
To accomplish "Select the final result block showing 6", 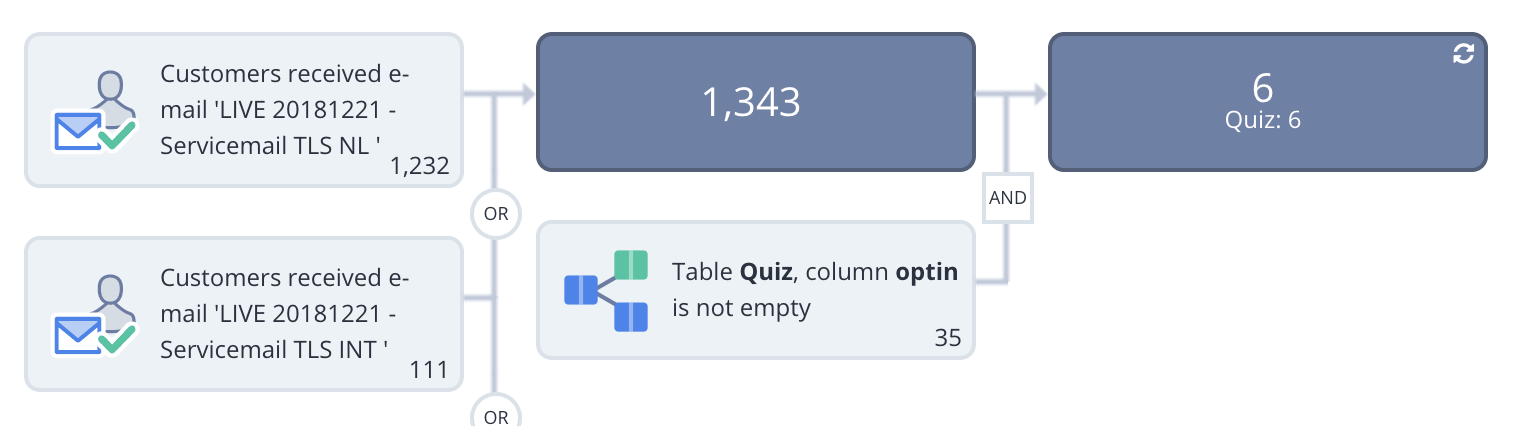I will pos(1268,102).
